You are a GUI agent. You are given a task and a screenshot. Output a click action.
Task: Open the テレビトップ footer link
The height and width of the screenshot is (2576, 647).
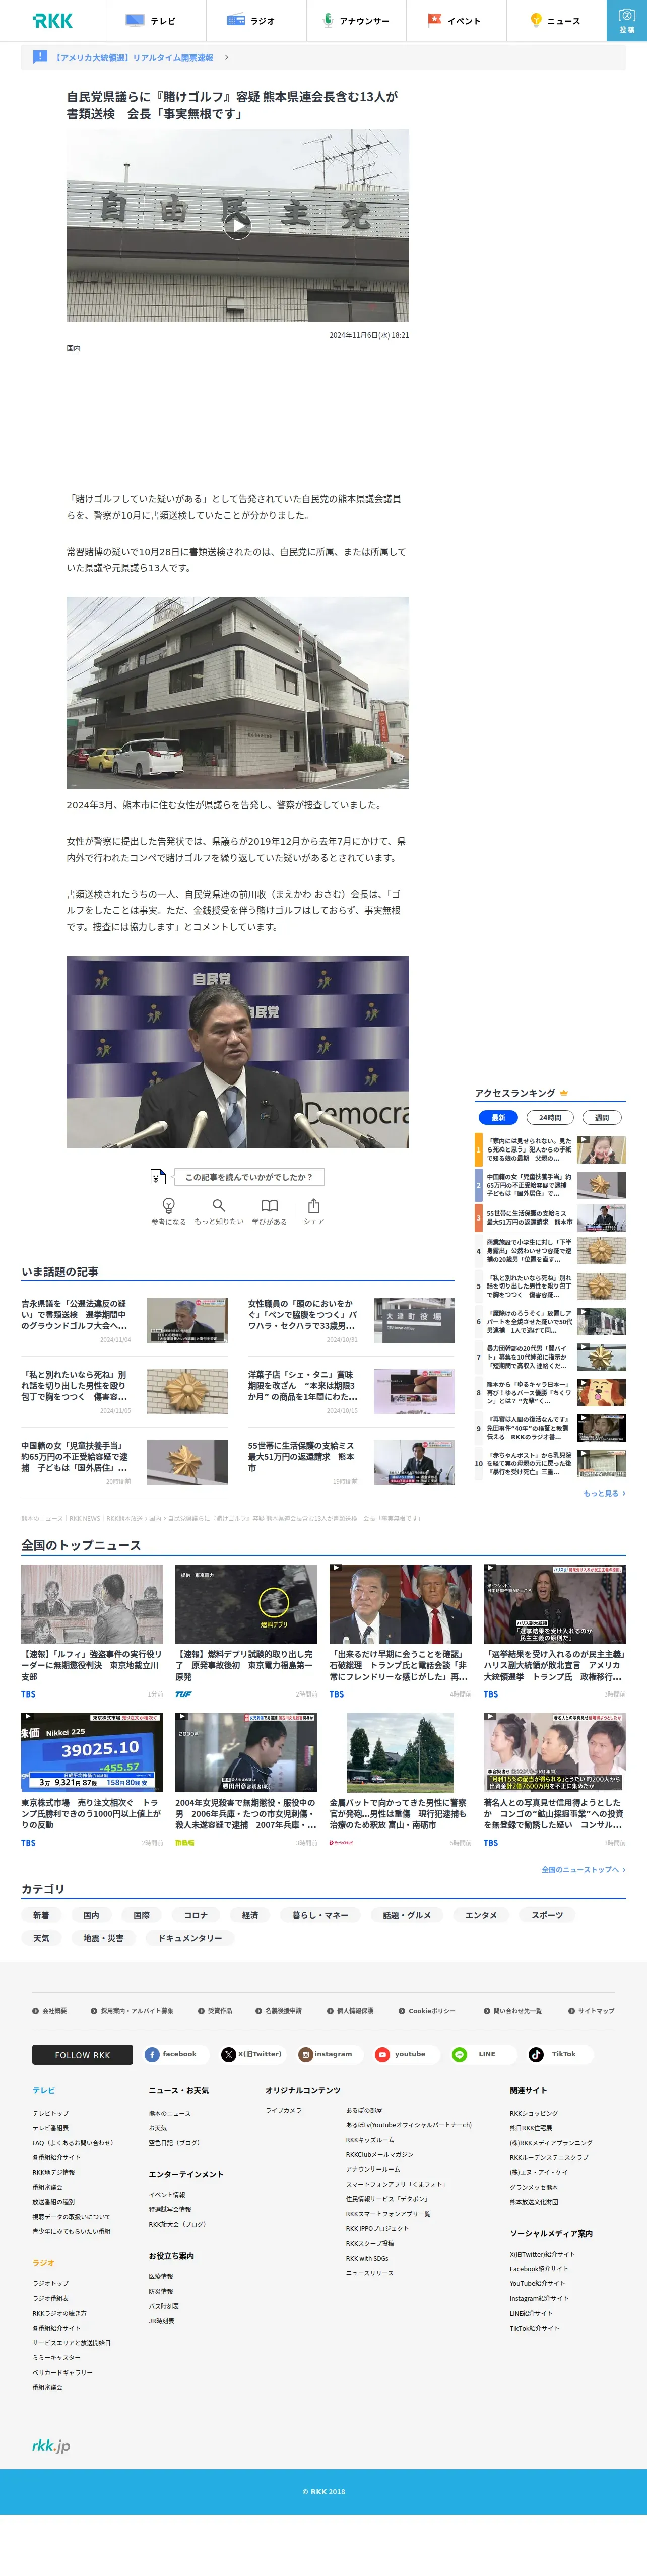(50, 2113)
